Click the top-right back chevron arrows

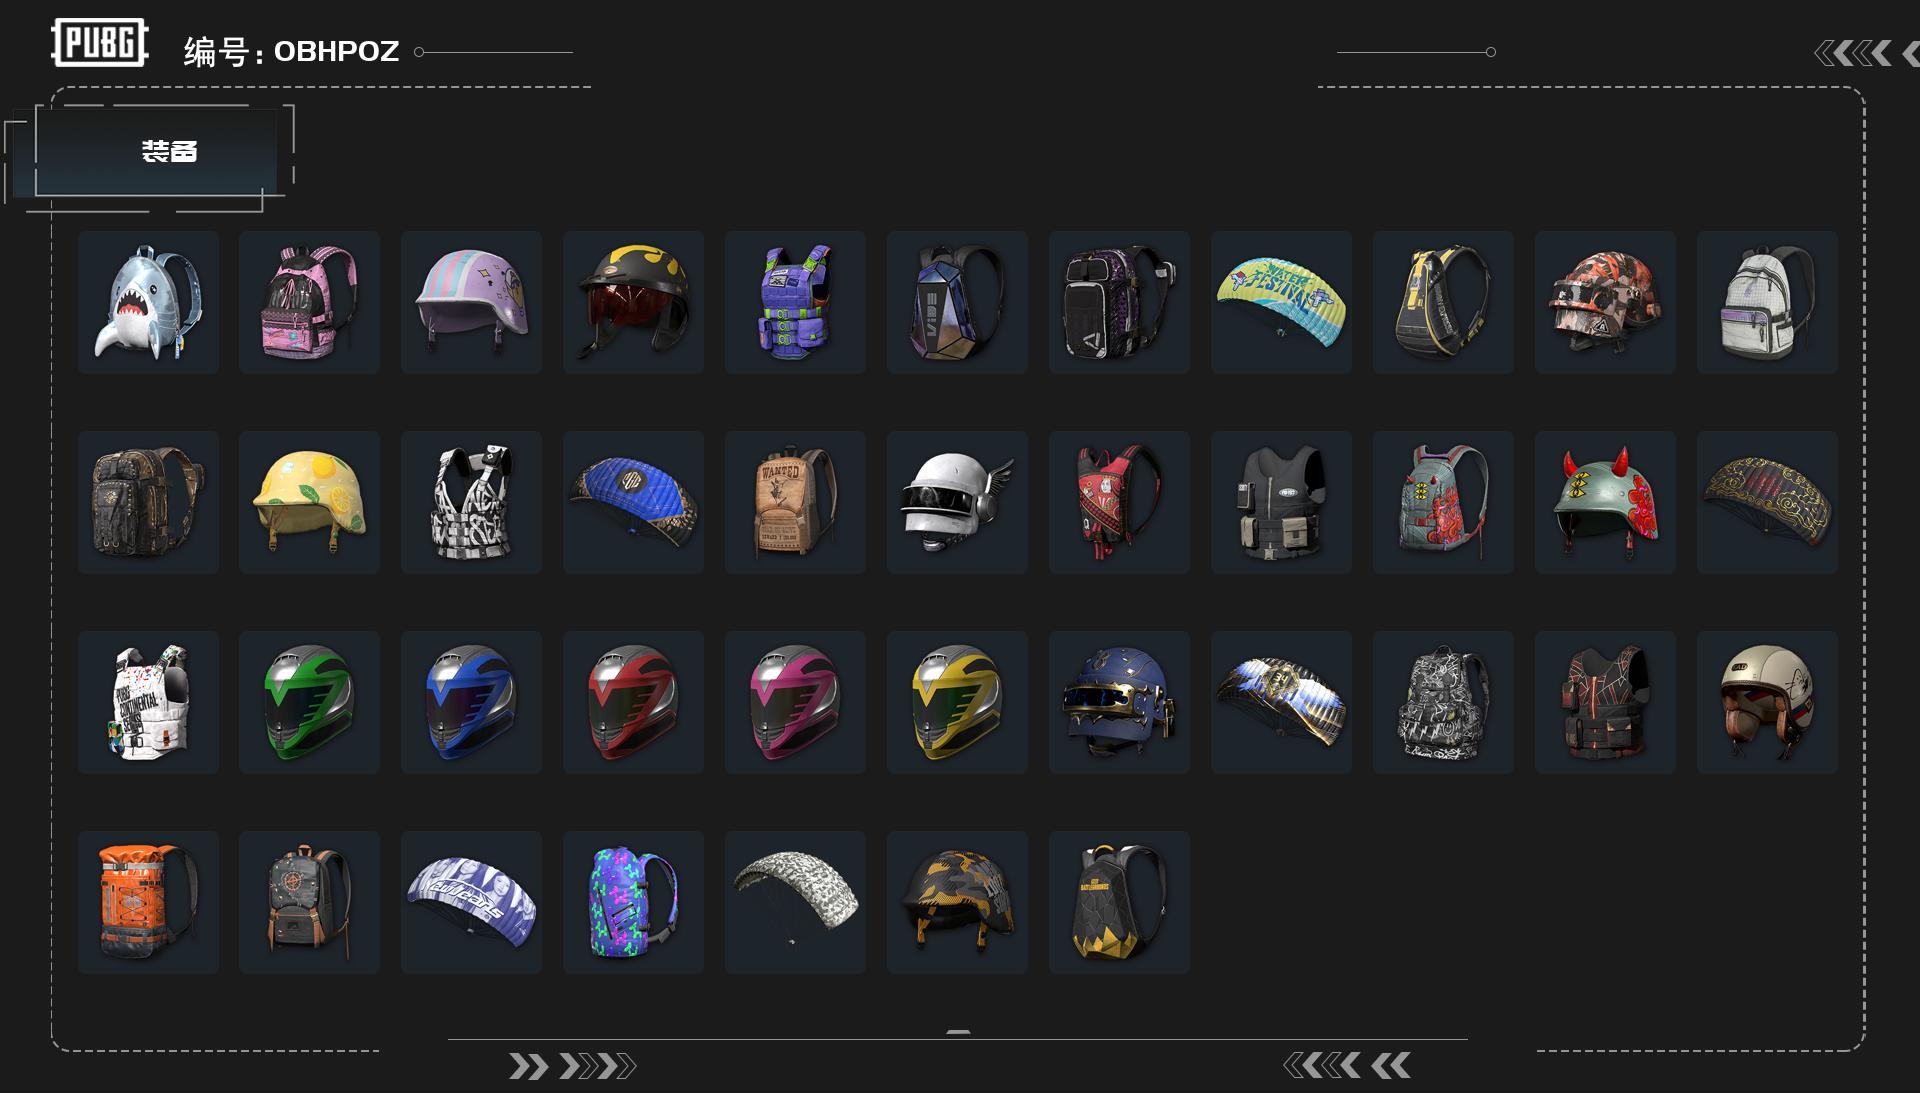tap(1866, 53)
